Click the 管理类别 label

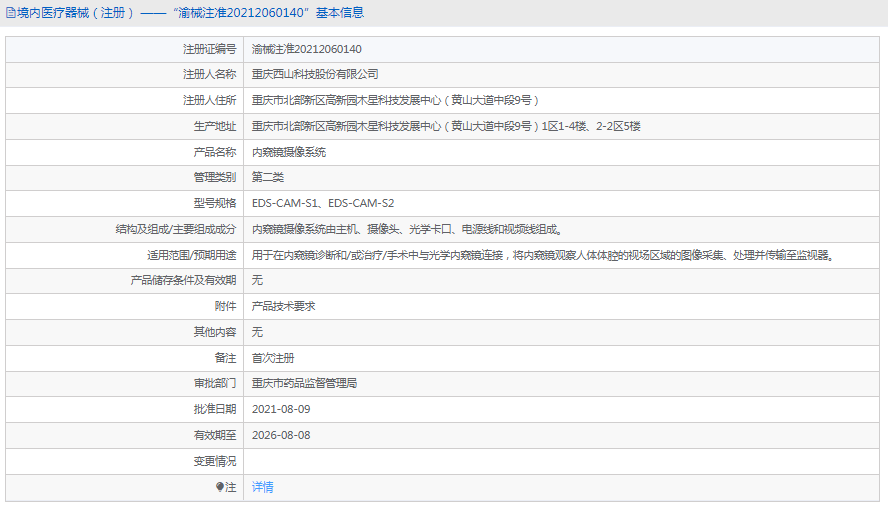coord(215,177)
